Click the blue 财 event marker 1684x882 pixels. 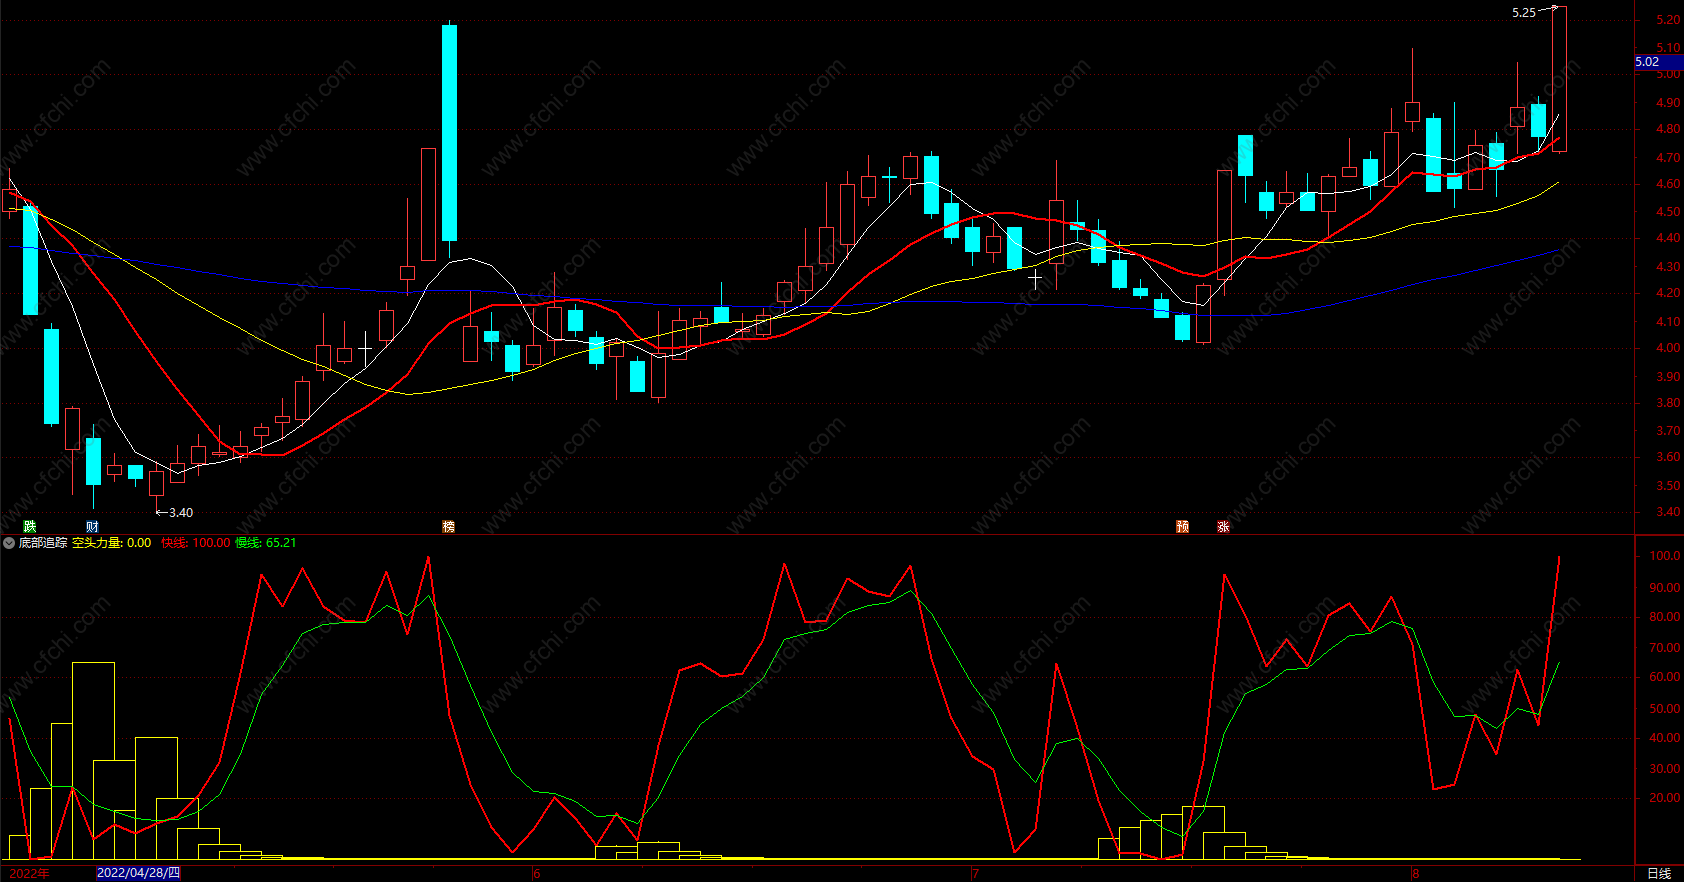[92, 526]
